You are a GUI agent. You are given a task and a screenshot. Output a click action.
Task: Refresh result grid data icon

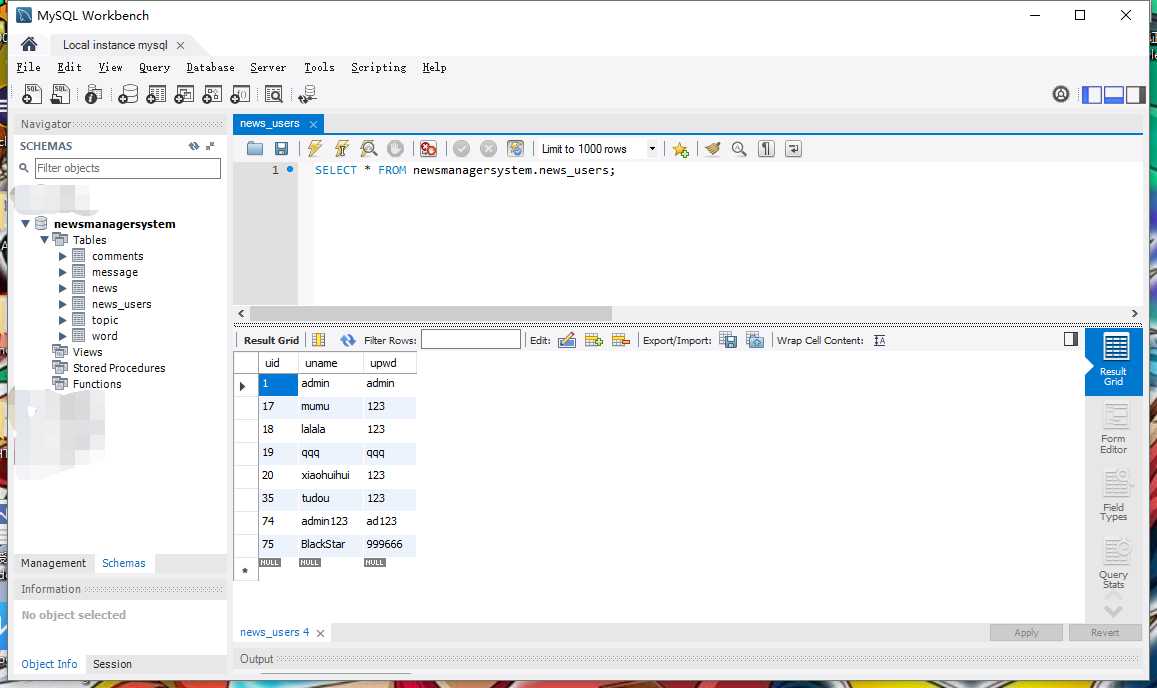click(x=348, y=340)
